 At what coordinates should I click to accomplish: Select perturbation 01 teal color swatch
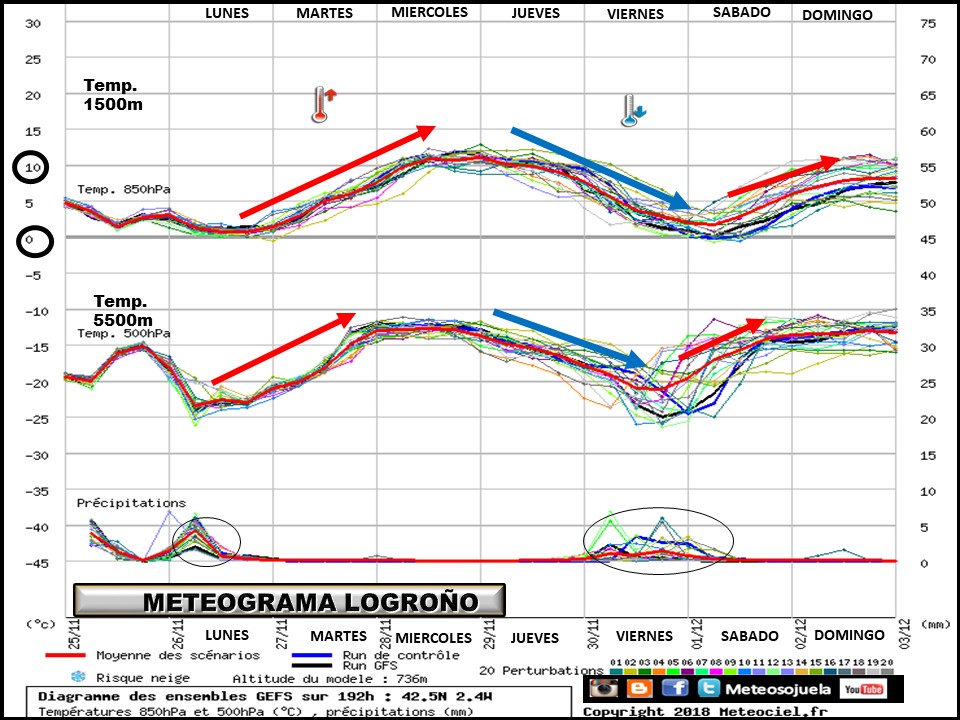(x=616, y=672)
